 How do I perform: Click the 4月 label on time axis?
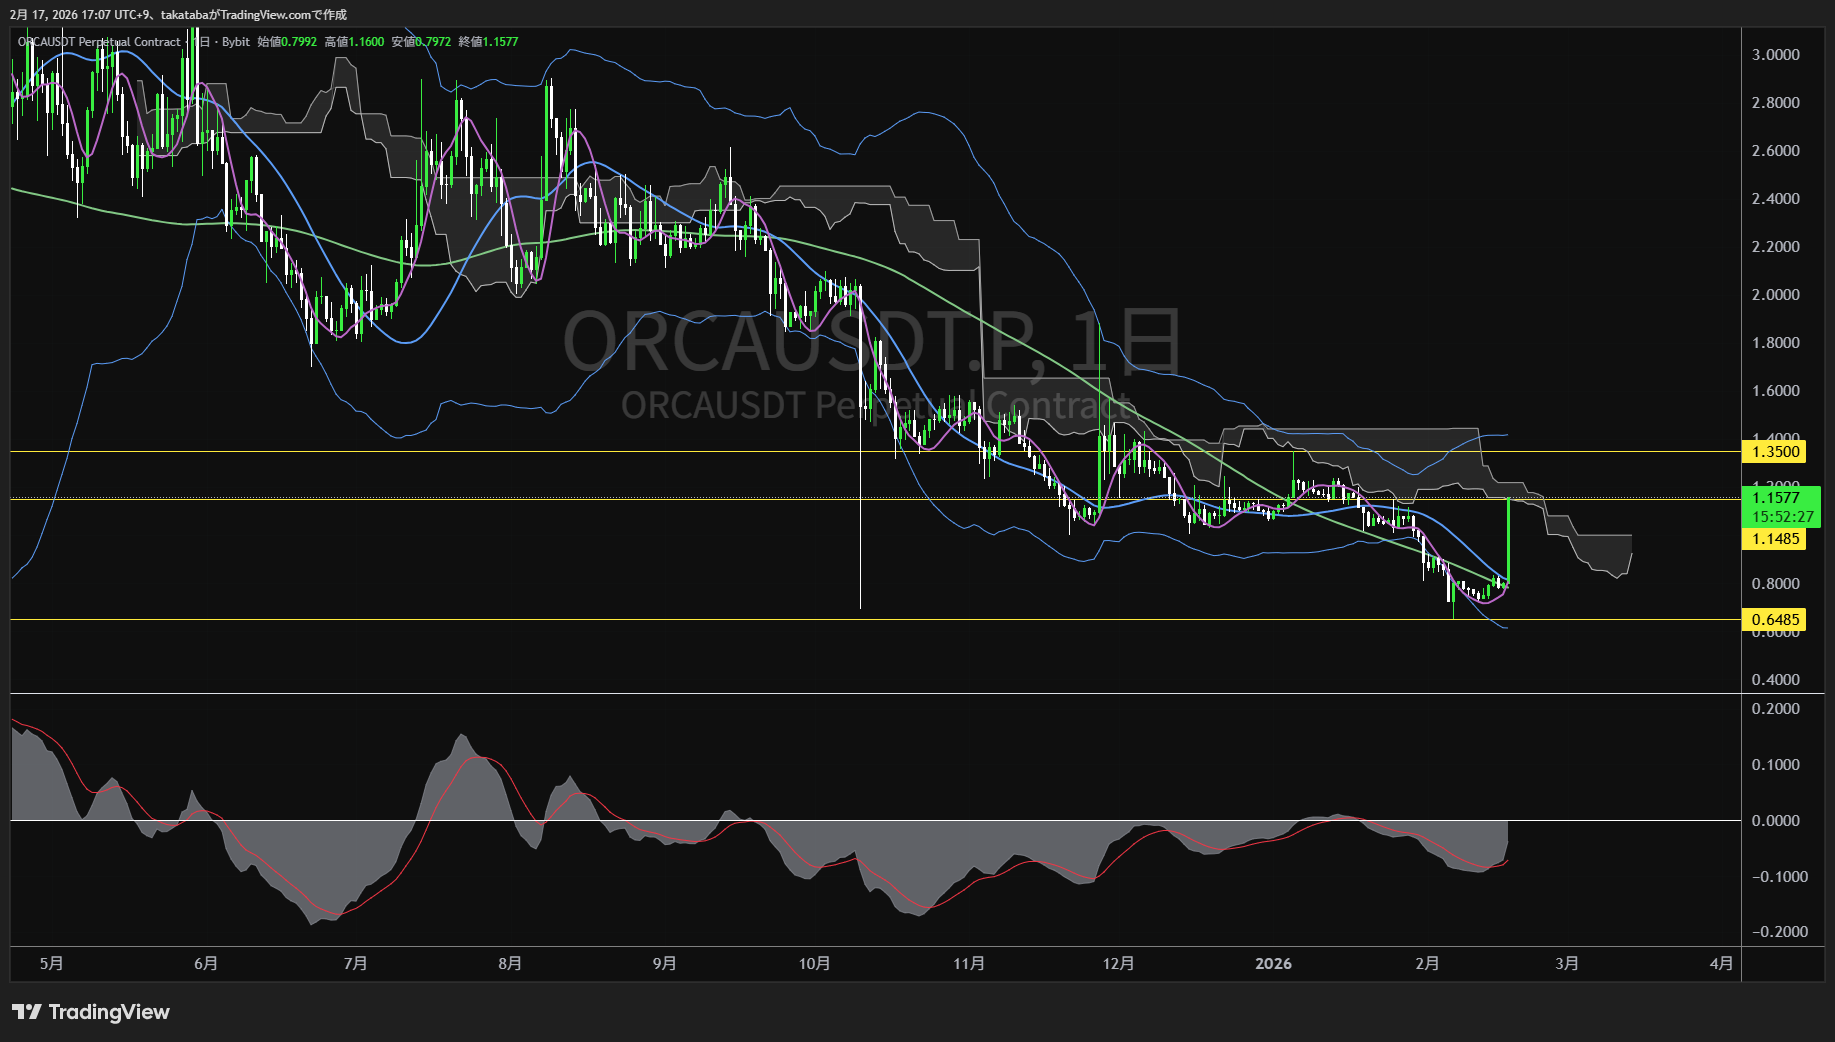pyautogui.click(x=1720, y=963)
